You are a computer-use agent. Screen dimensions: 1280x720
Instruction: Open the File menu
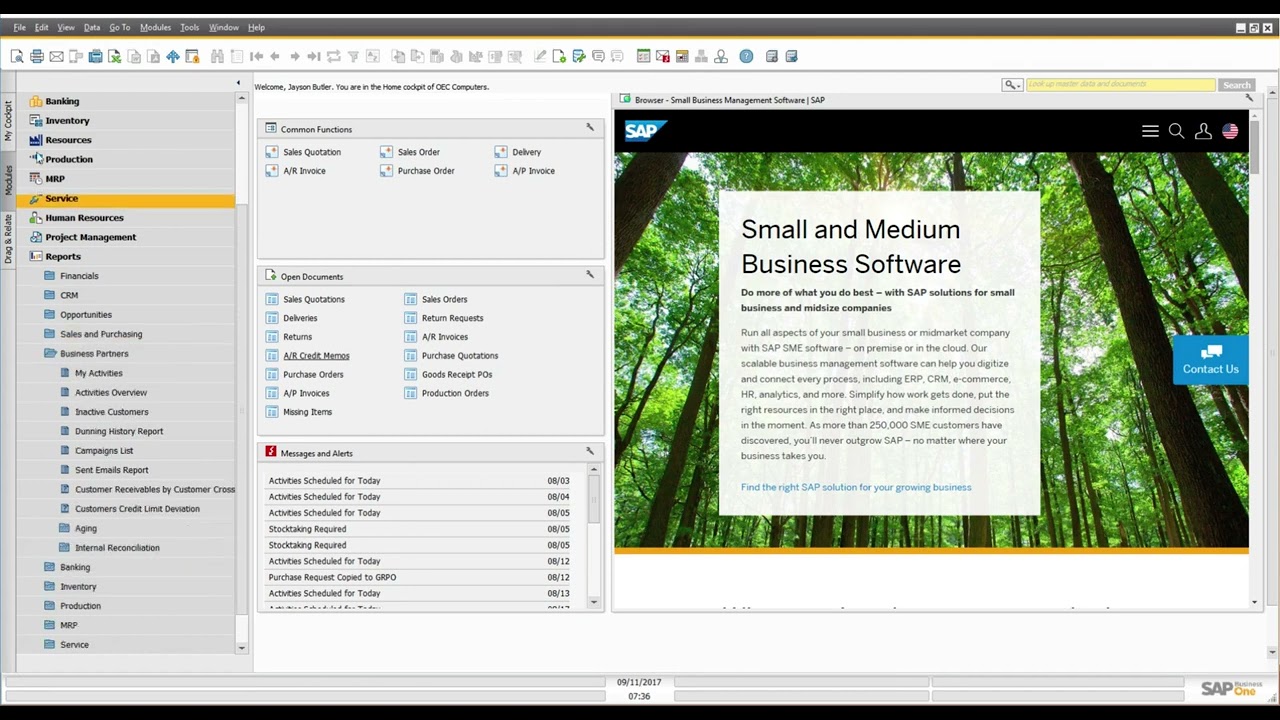click(19, 27)
